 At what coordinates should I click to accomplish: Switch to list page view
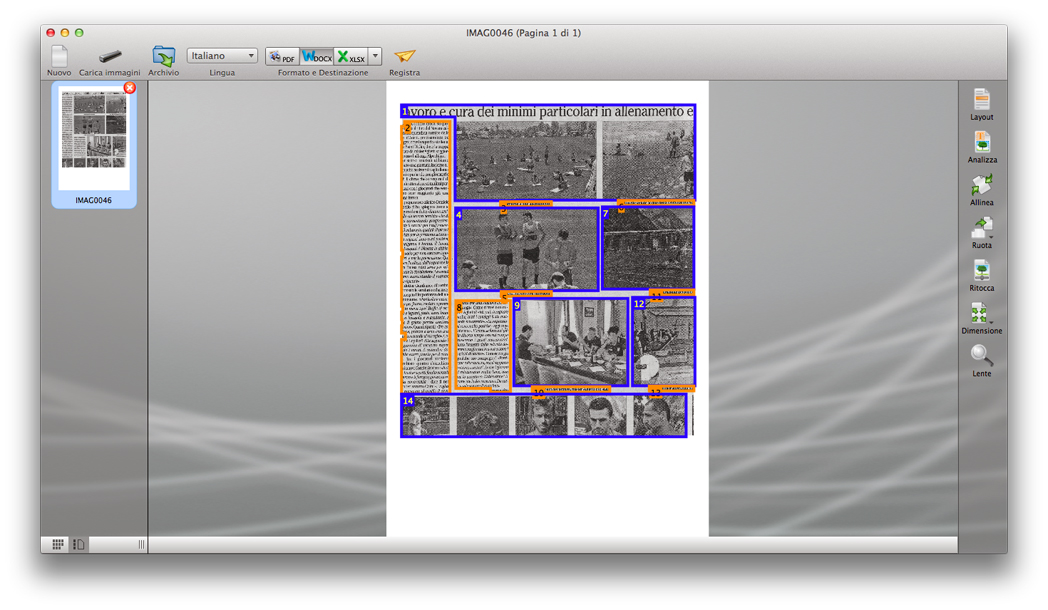click(x=79, y=544)
